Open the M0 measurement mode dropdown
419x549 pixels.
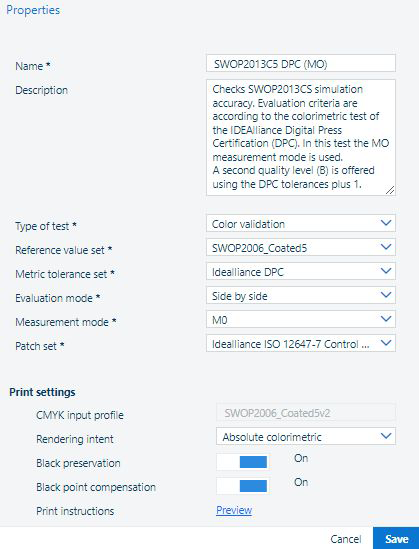pyautogui.click(x=301, y=319)
